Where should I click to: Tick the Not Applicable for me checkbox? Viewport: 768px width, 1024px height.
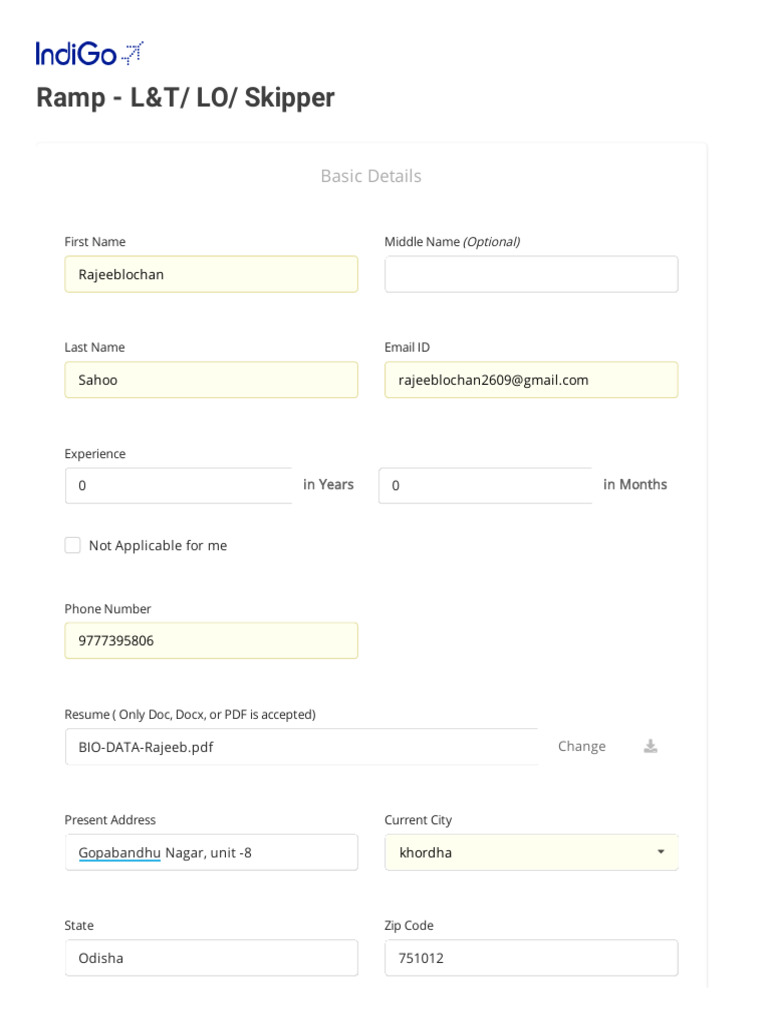(73, 545)
